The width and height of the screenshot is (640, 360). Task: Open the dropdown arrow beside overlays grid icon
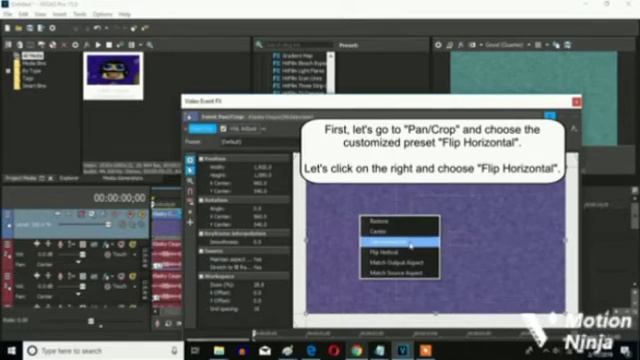tap(547, 45)
